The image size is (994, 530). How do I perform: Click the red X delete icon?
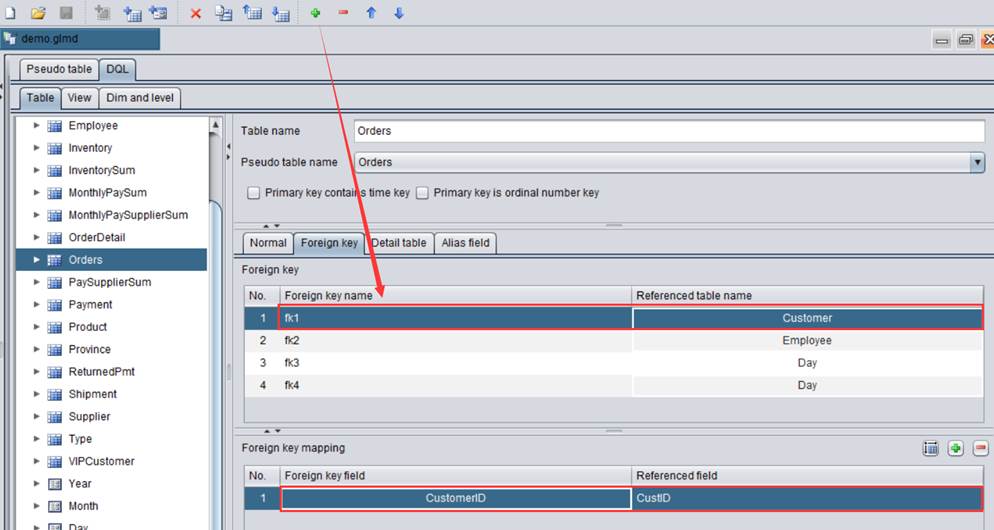coord(195,13)
